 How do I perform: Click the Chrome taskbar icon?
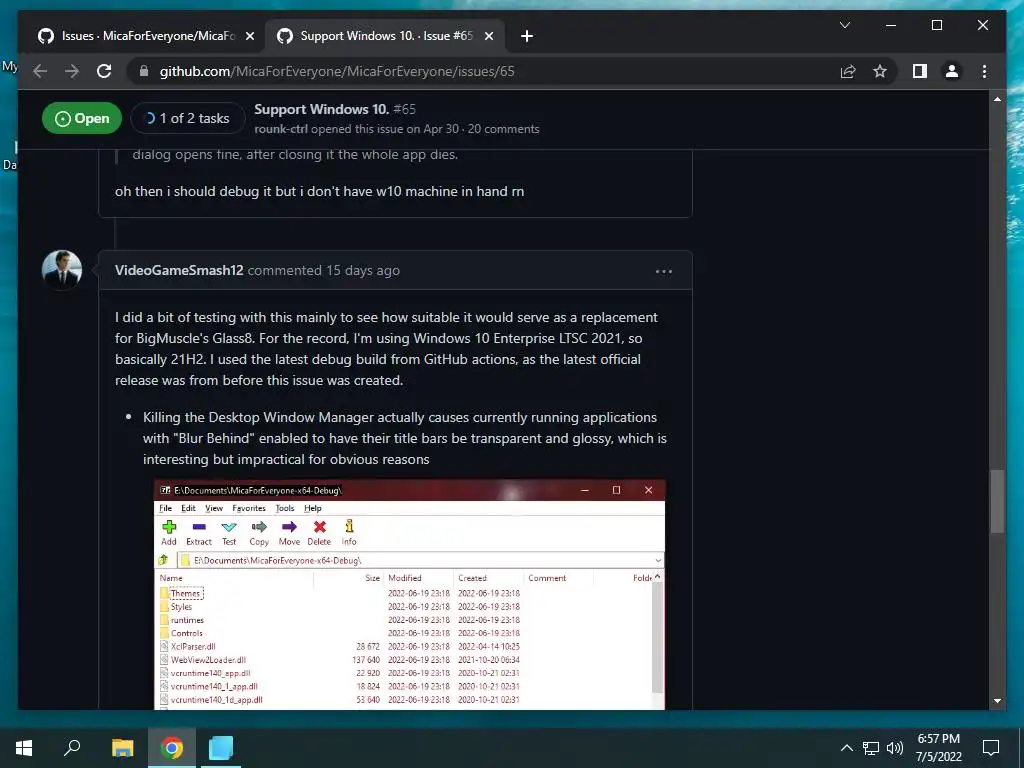[172, 748]
